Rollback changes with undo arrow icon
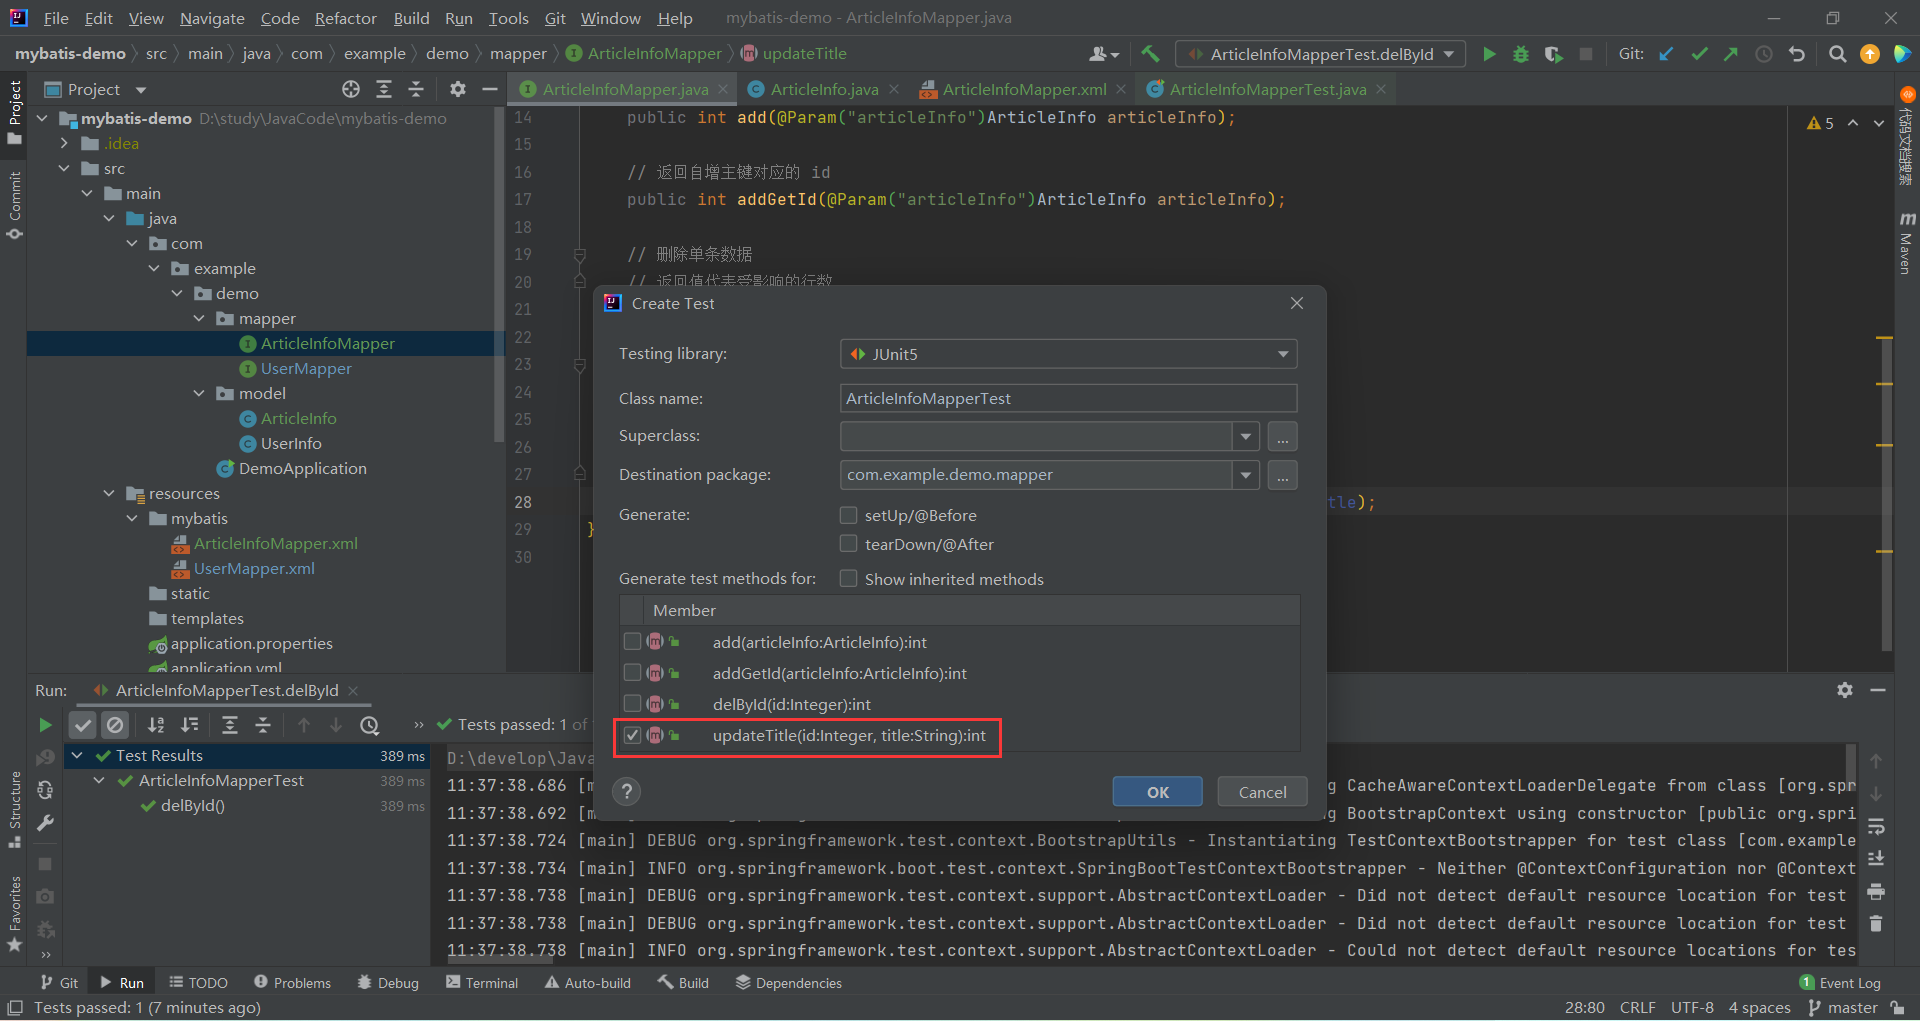 [1797, 54]
